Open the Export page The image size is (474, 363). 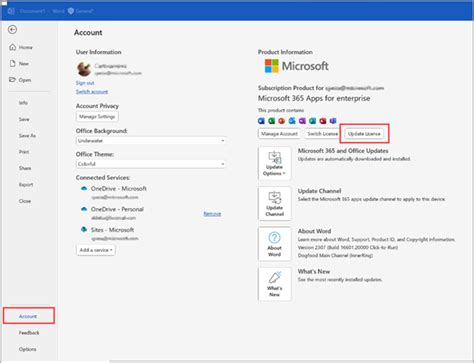coord(26,184)
